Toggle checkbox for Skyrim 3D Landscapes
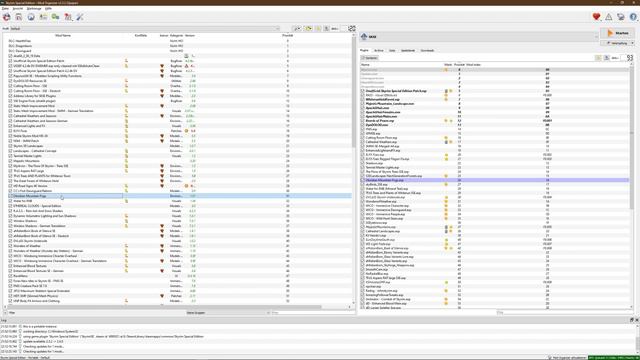Viewport: 640px width, 360px height. (10, 146)
